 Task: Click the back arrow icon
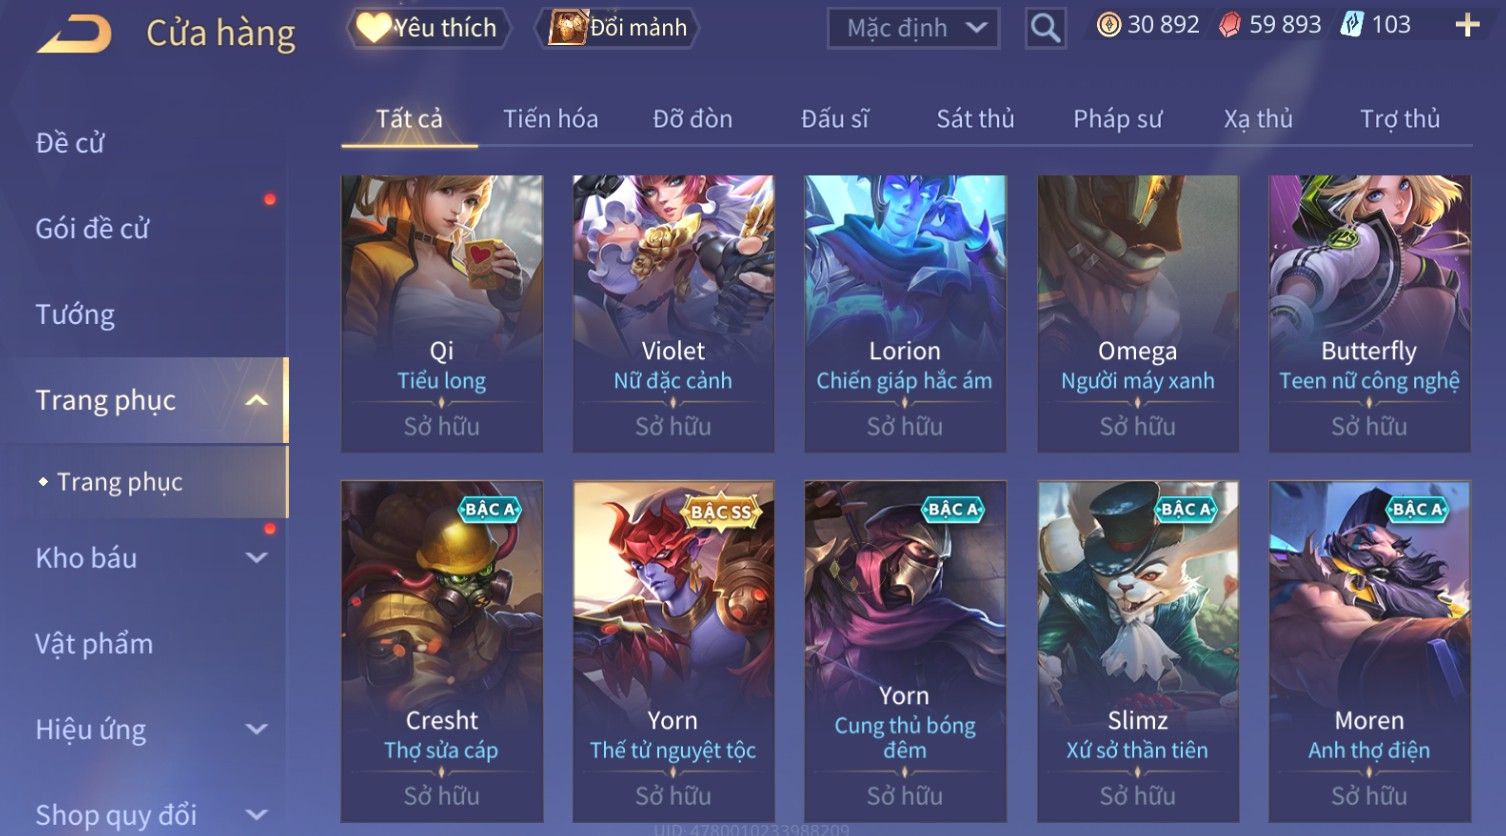[x=75, y=32]
